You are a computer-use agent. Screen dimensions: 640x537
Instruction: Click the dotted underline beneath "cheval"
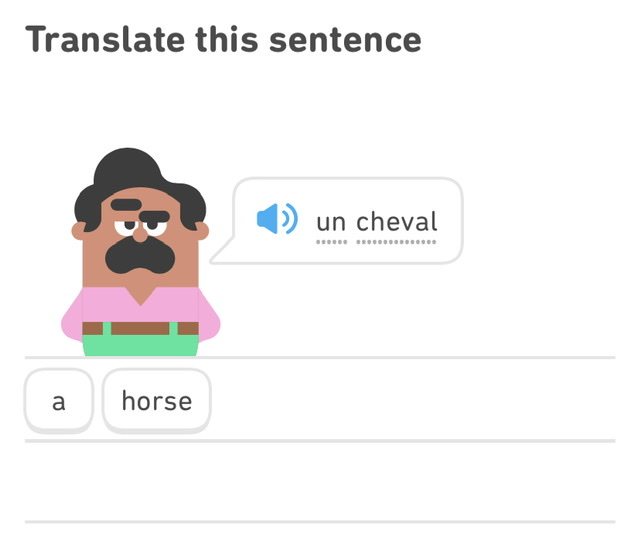coord(396,242)
